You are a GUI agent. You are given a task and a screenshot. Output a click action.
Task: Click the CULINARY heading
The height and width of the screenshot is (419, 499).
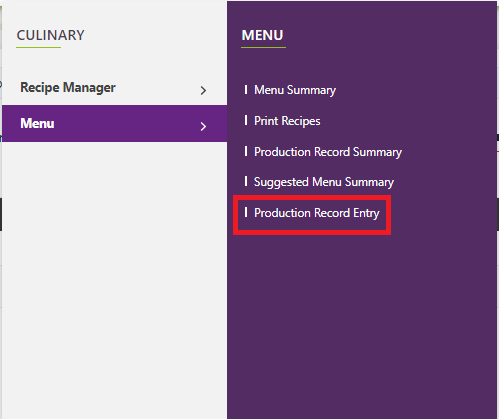(50, 35)
